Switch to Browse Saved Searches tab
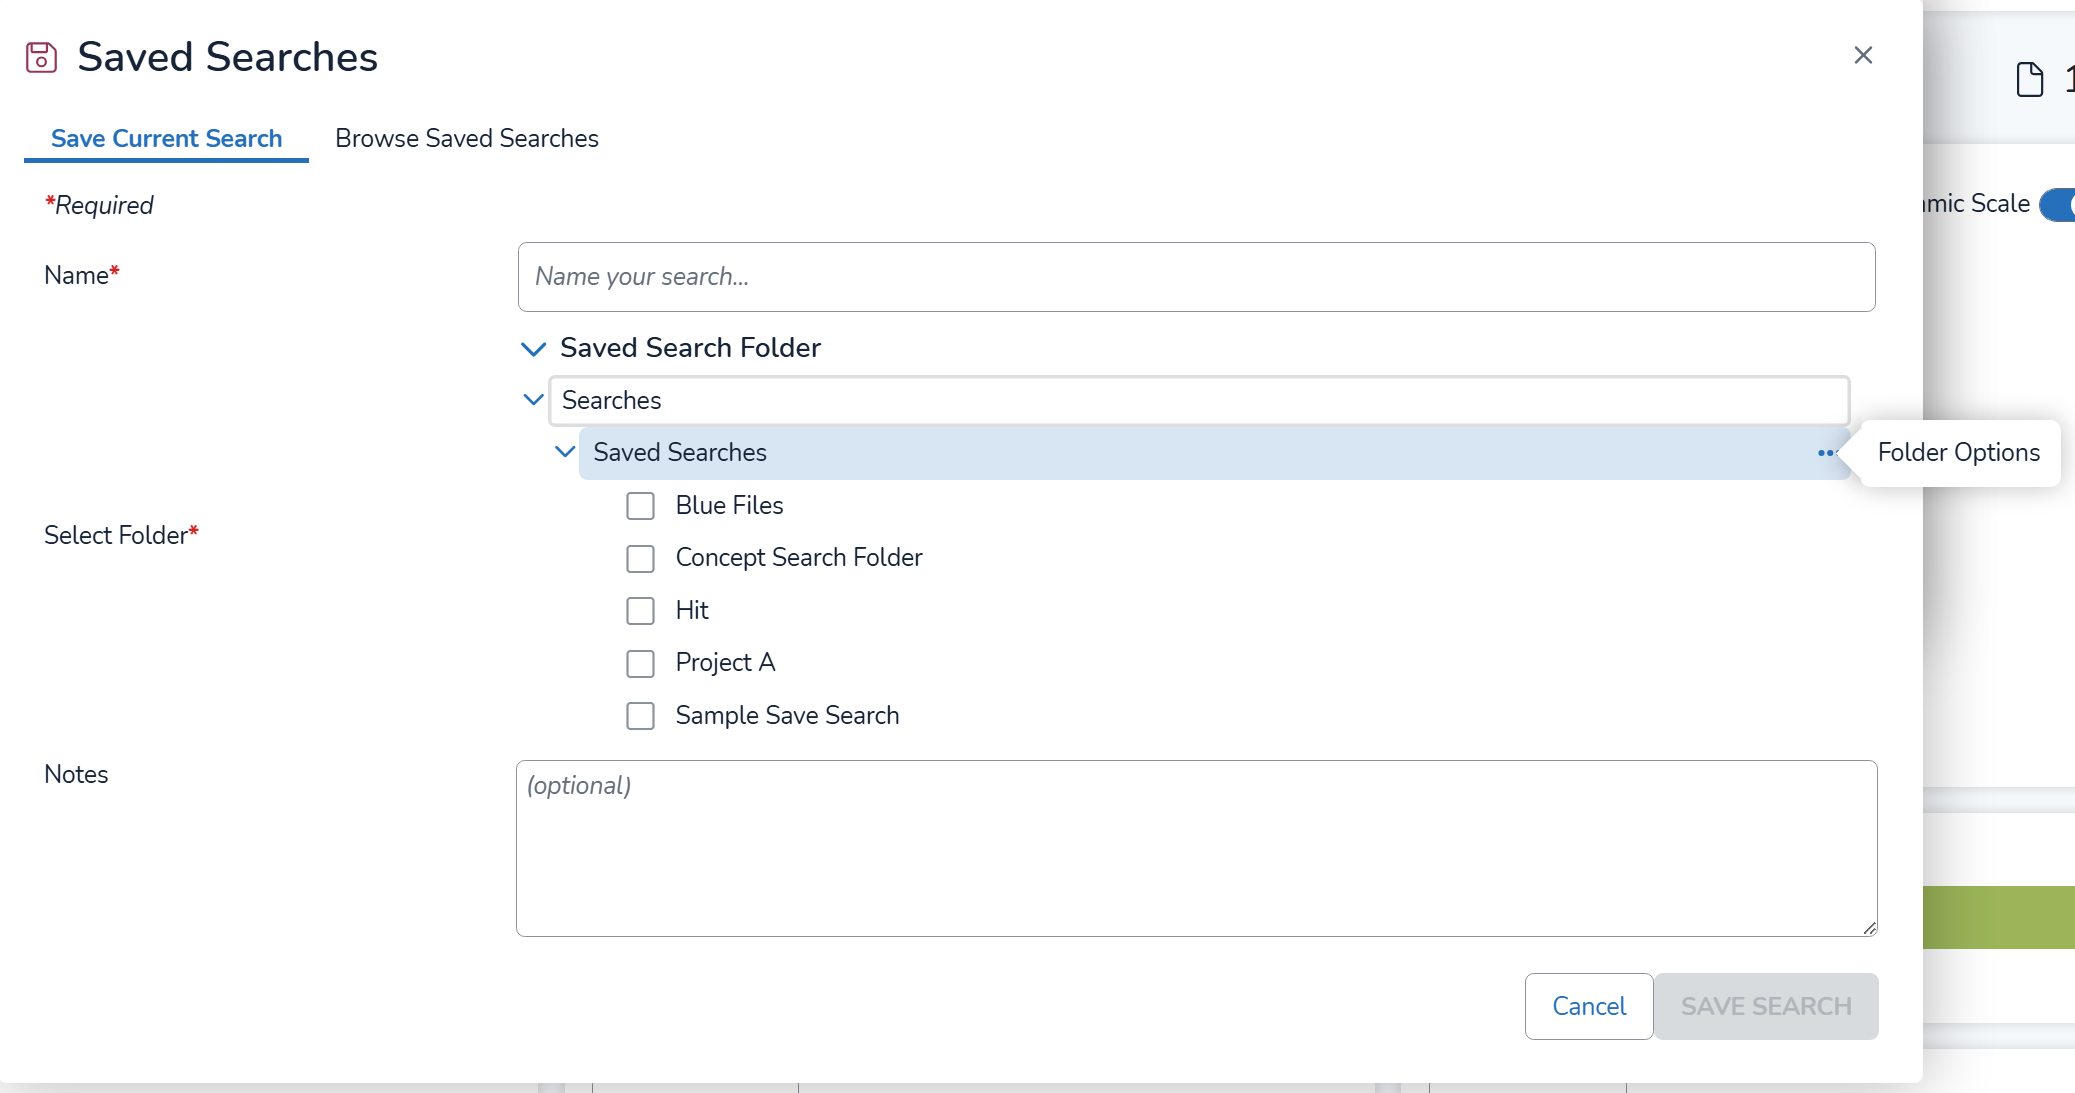Viewport: 2075px width, 1093px height. click(466, 138)
